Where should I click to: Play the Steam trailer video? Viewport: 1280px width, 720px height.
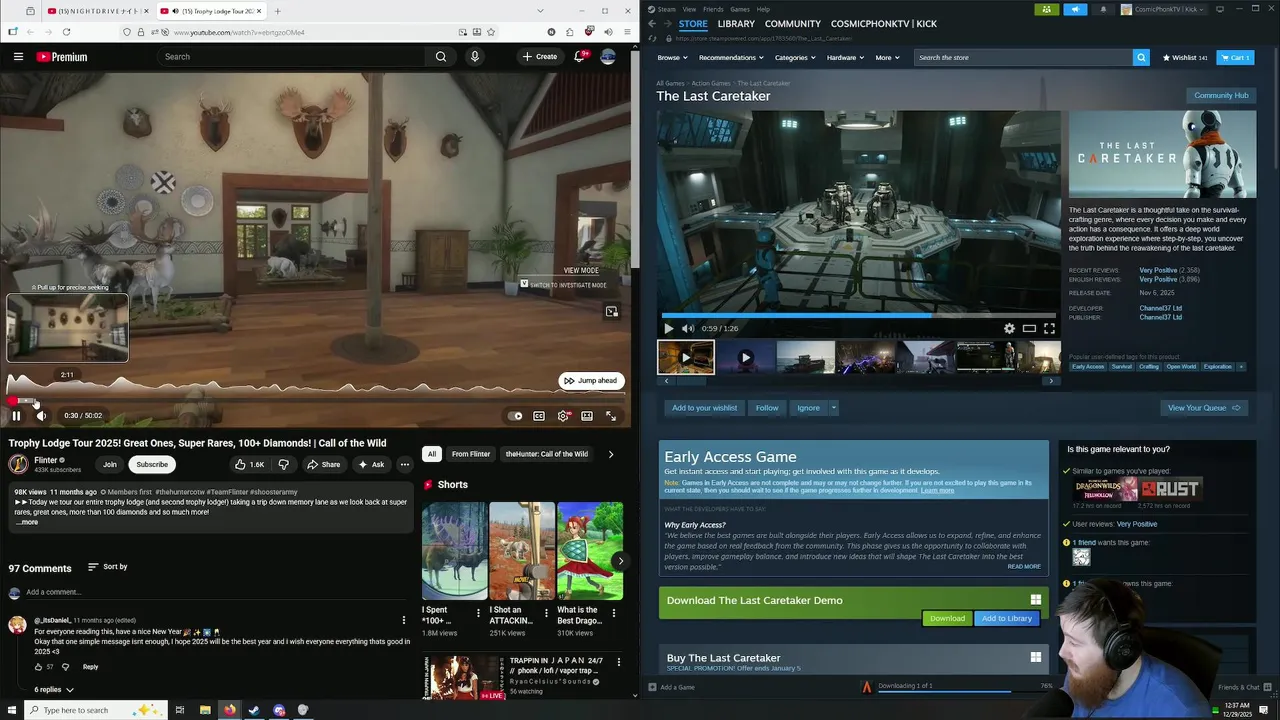tap(669, 328)
